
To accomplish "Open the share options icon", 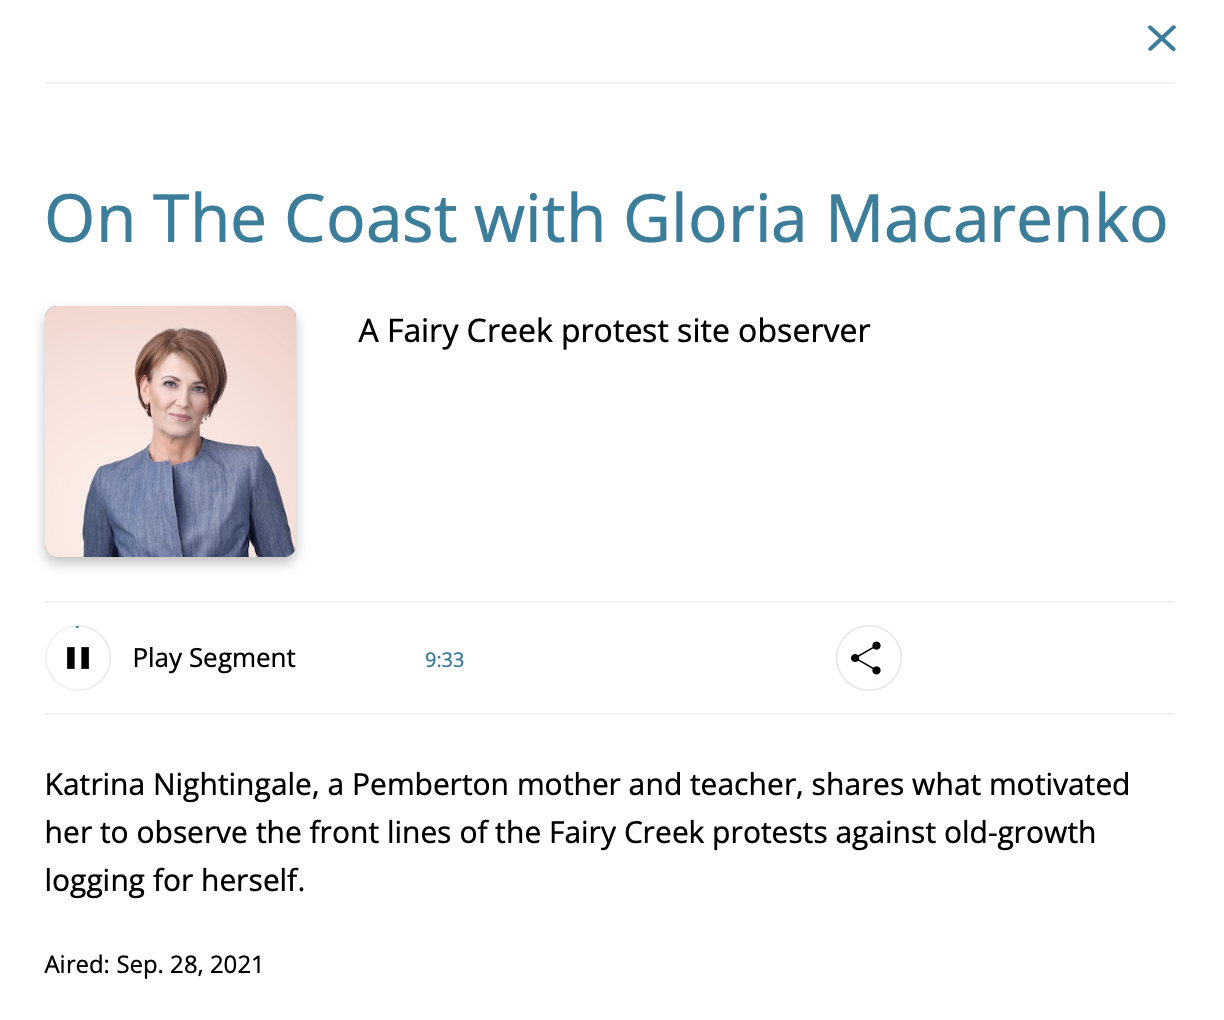I will (868, 658).
